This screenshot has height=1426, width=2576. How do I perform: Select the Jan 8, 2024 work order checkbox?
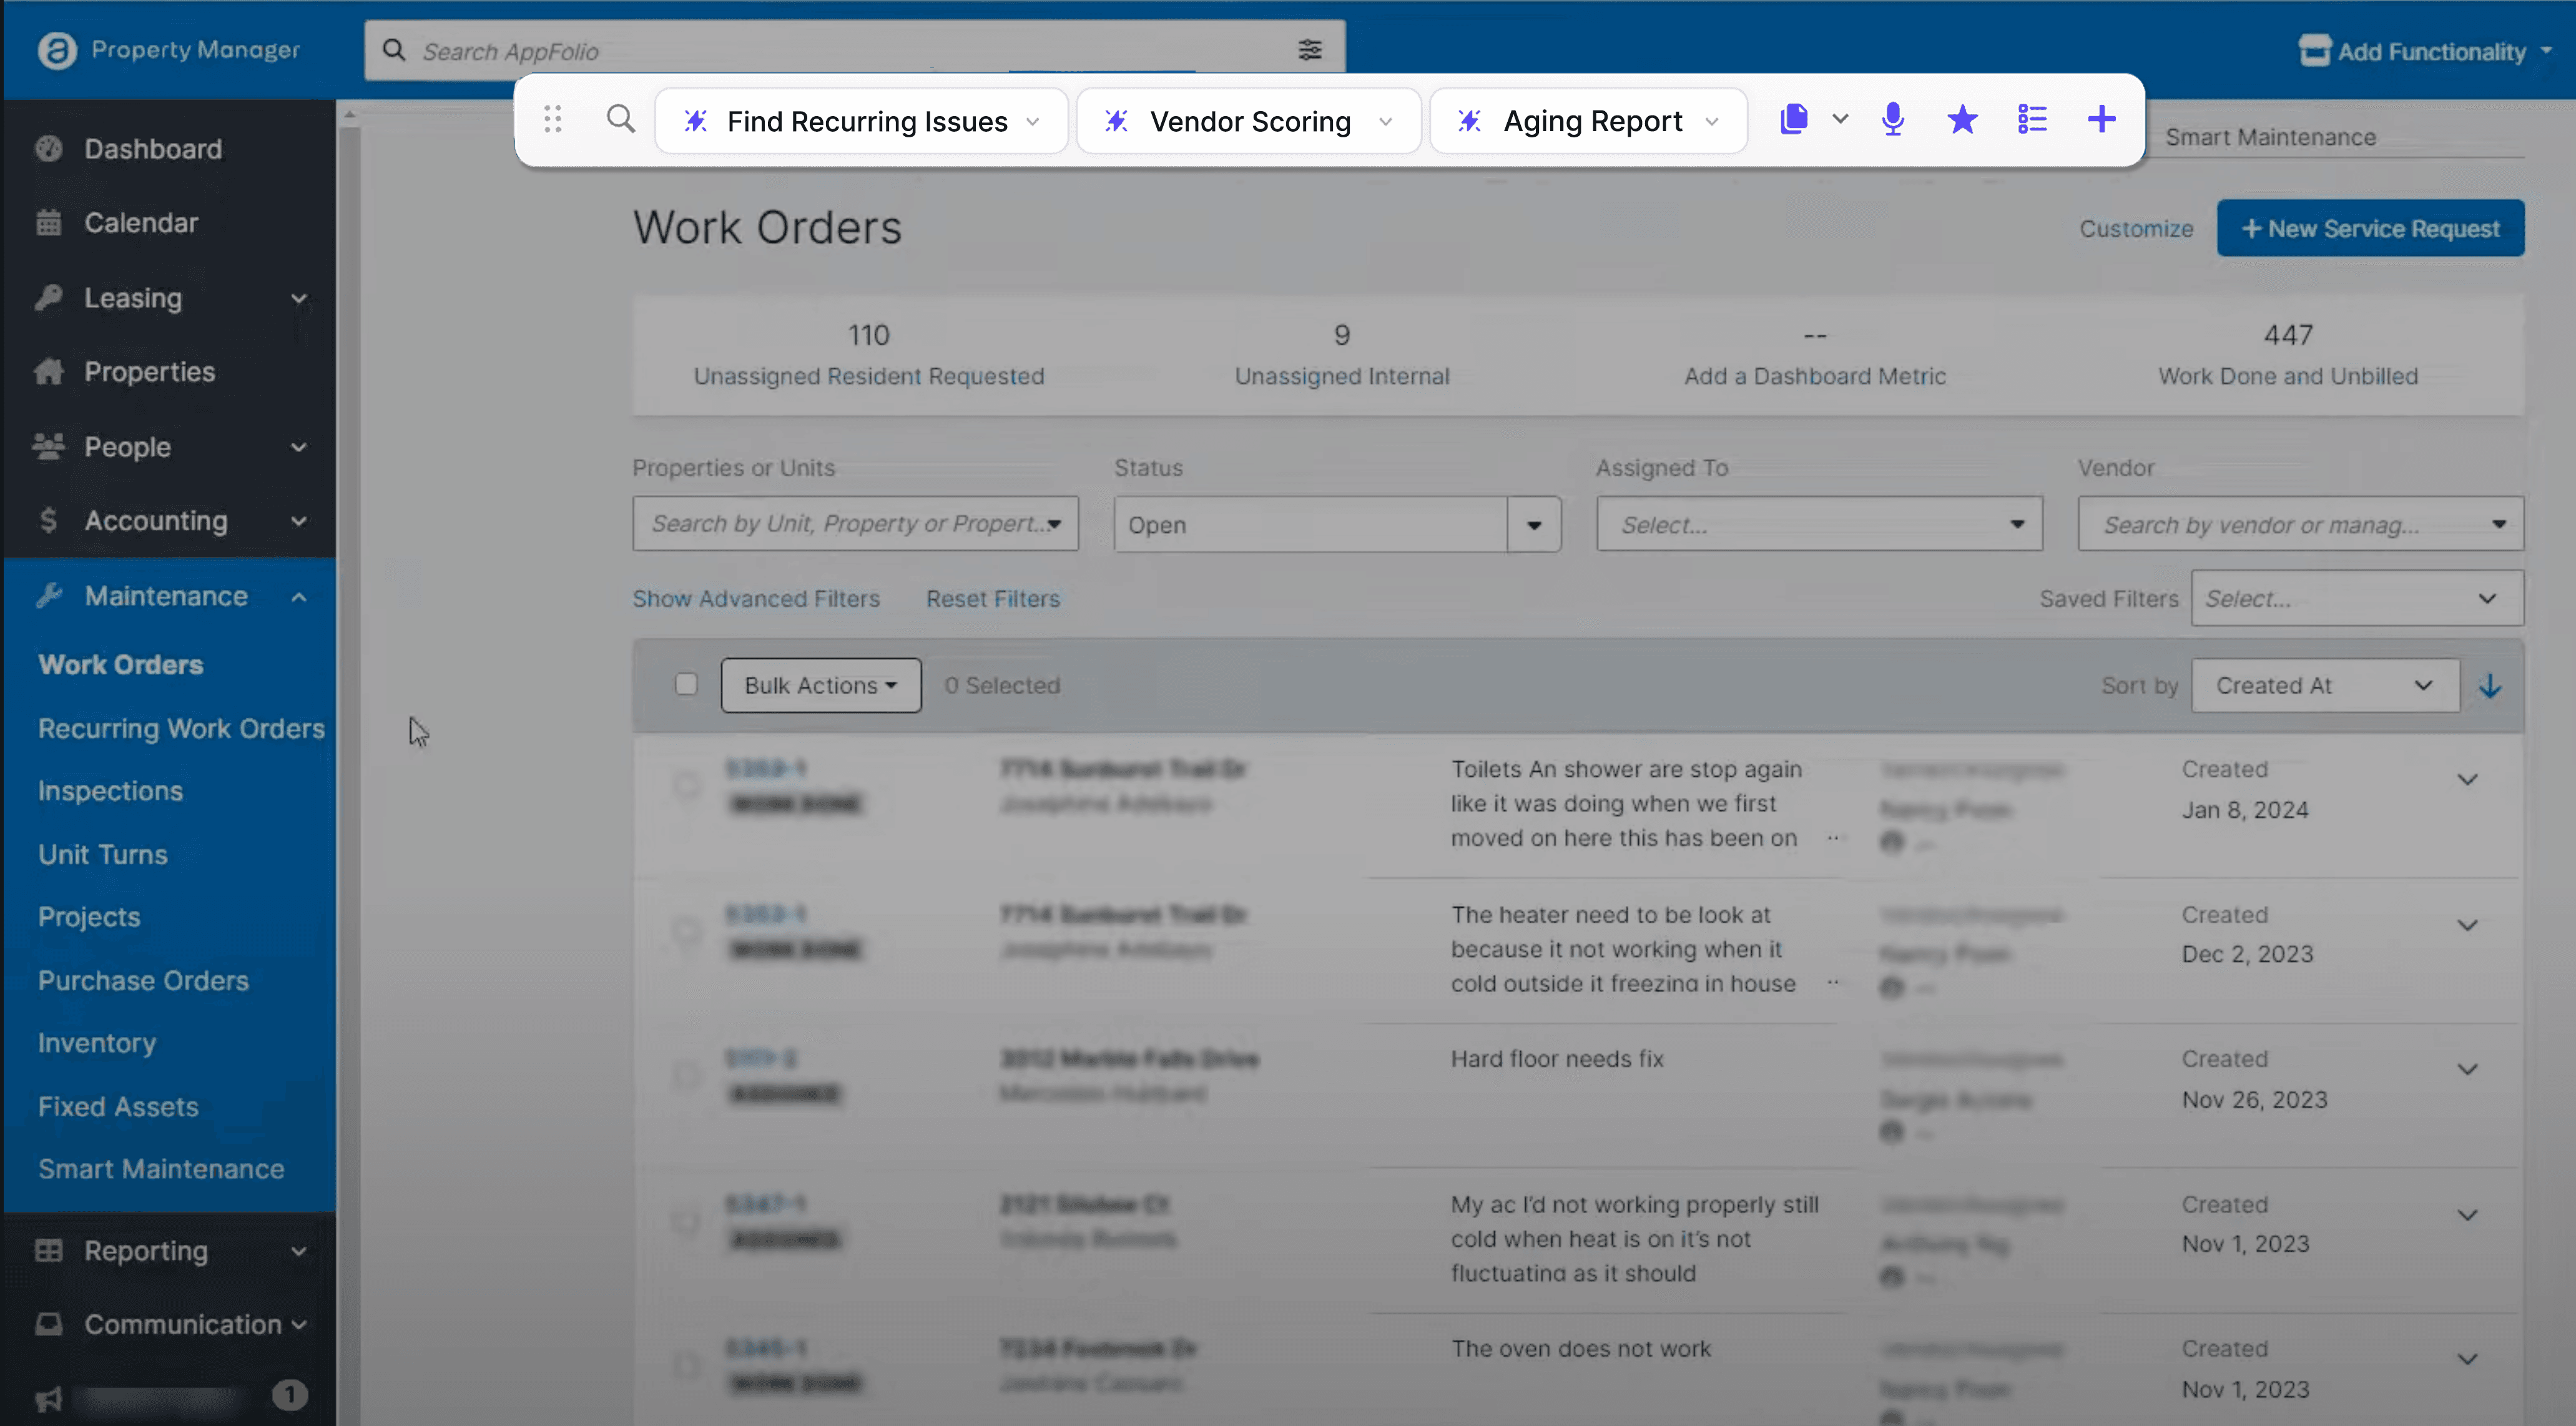[x=687, y=786]
